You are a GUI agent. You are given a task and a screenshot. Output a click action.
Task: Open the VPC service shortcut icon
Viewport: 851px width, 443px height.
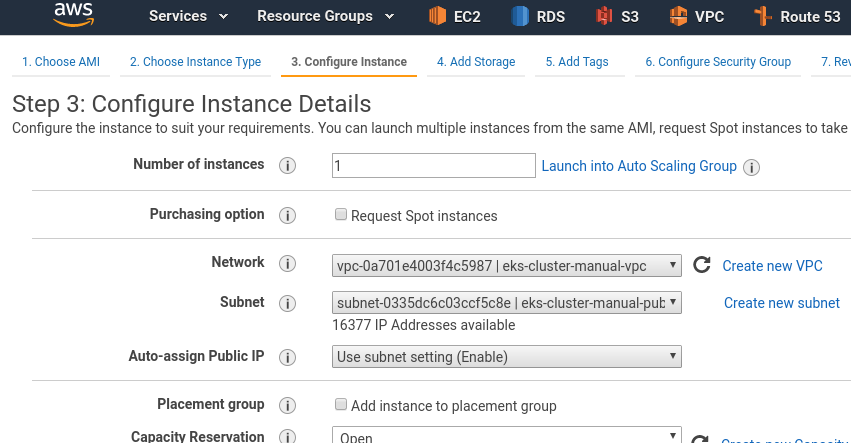pos(678,16)
